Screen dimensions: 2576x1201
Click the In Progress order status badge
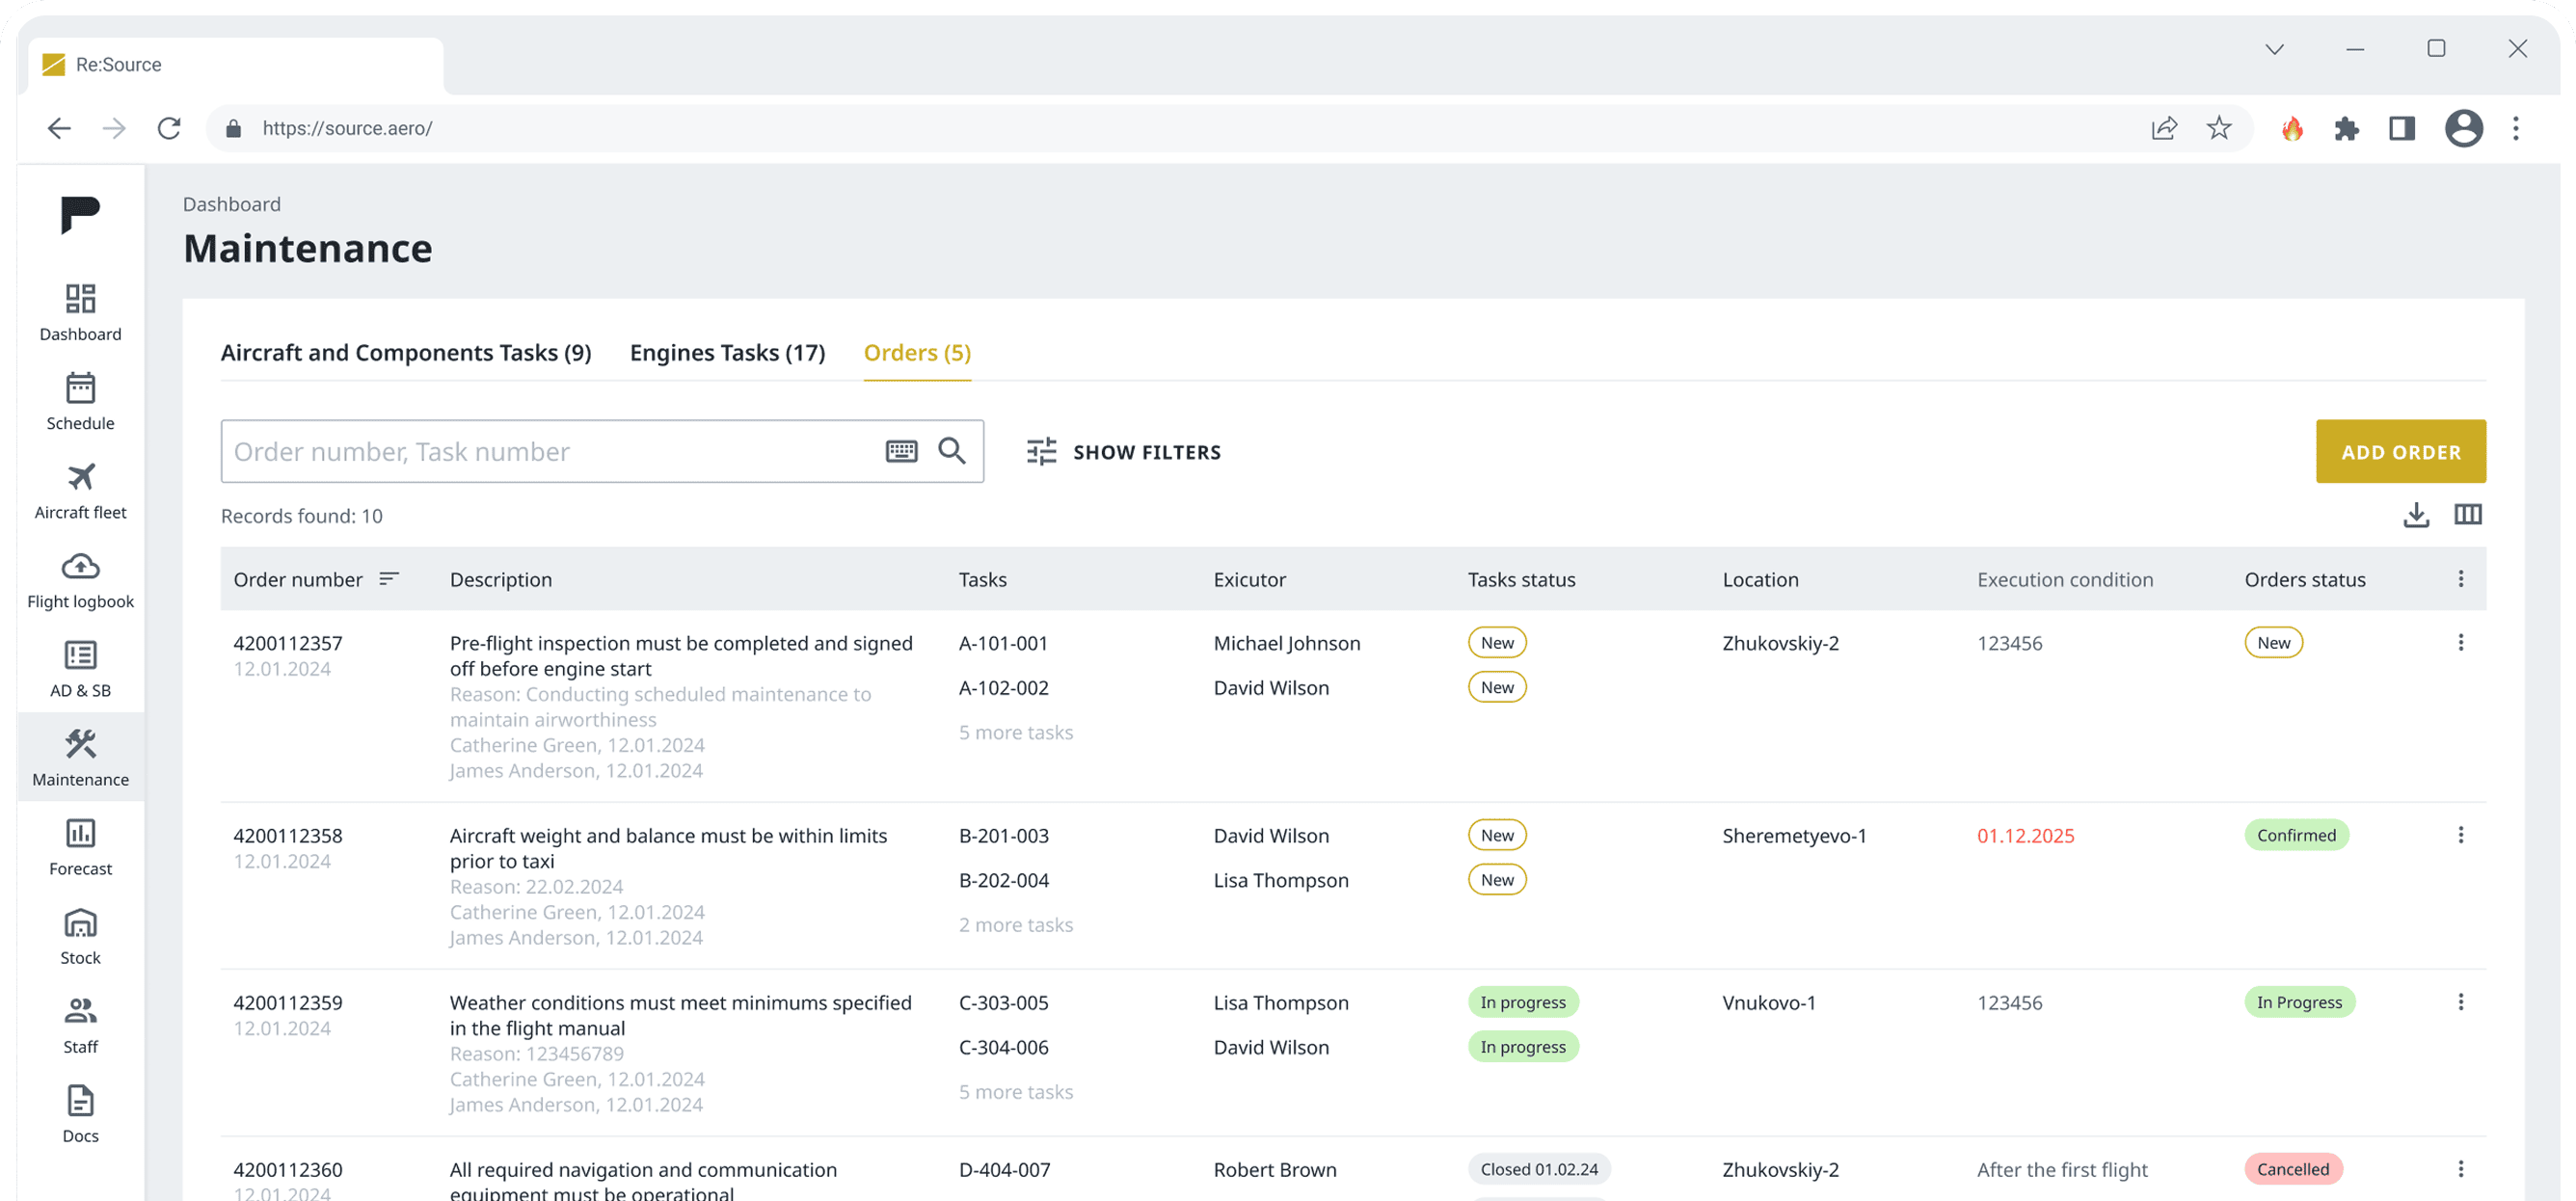click(x=2299, y=1002)
